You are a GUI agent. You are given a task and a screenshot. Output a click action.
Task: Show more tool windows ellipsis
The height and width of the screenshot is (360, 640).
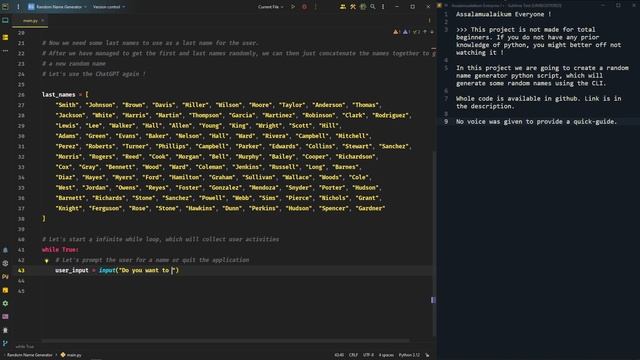click(5, 51)
